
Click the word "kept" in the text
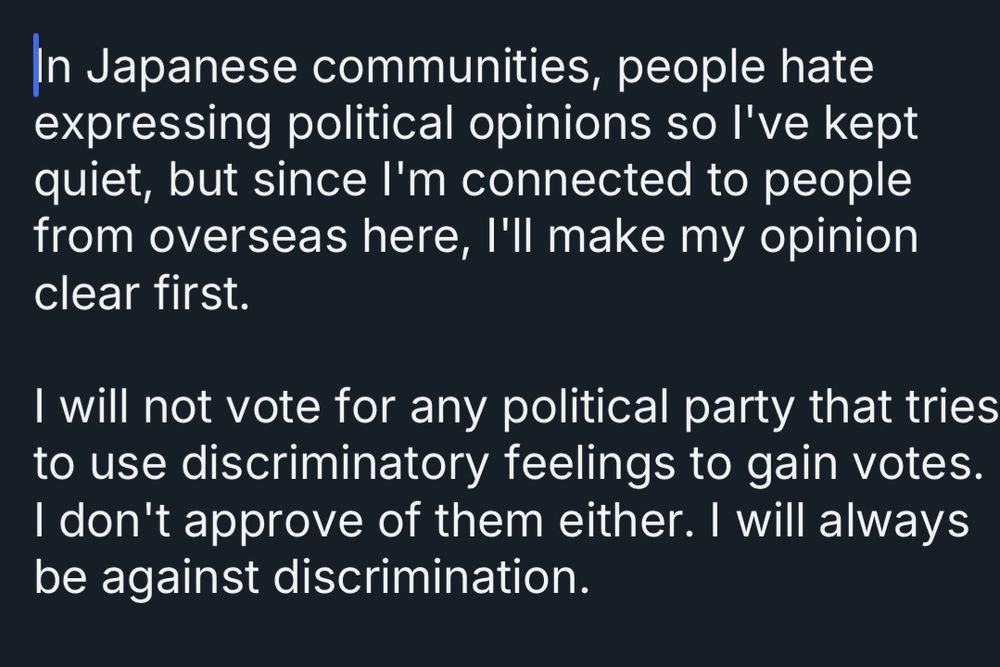coord(873,125)
